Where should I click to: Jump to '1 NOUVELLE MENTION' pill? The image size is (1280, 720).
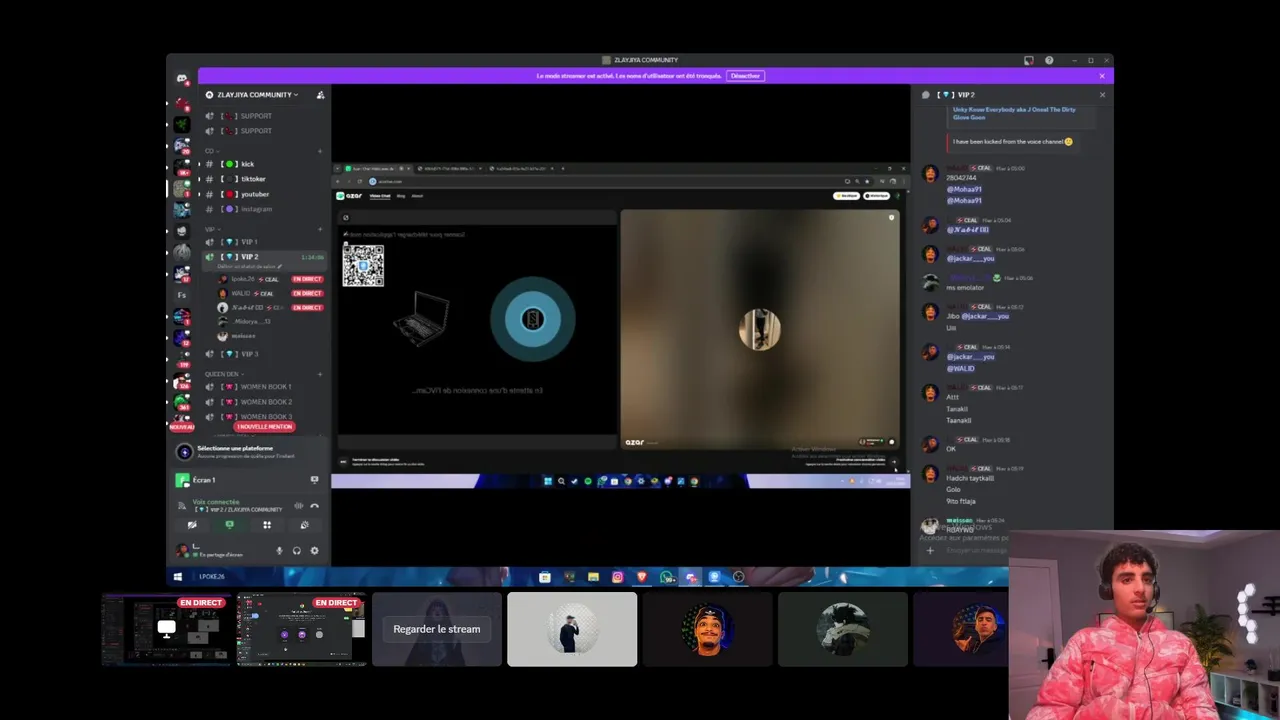(x=265, y=427)
